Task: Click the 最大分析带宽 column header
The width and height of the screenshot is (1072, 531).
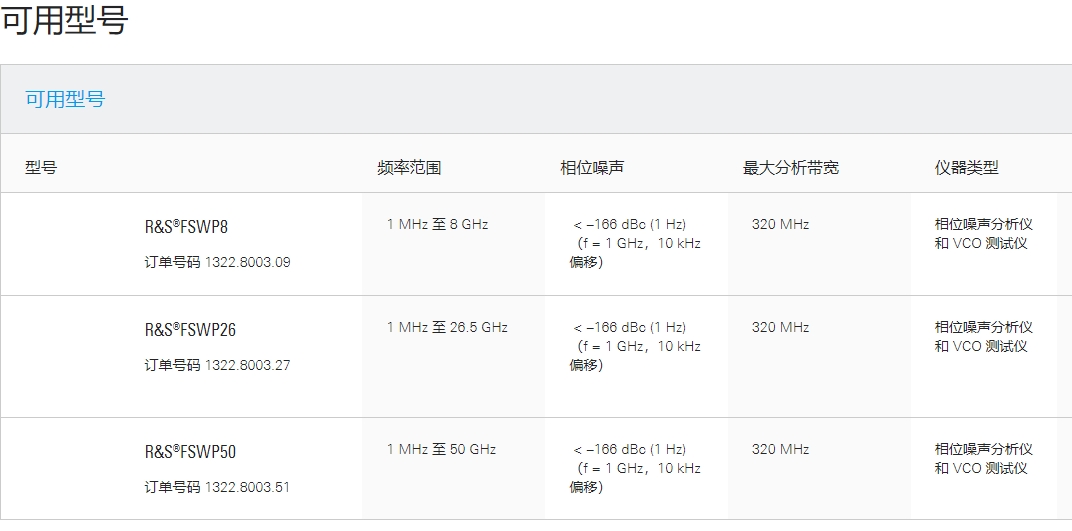Action: pos(791,167)
